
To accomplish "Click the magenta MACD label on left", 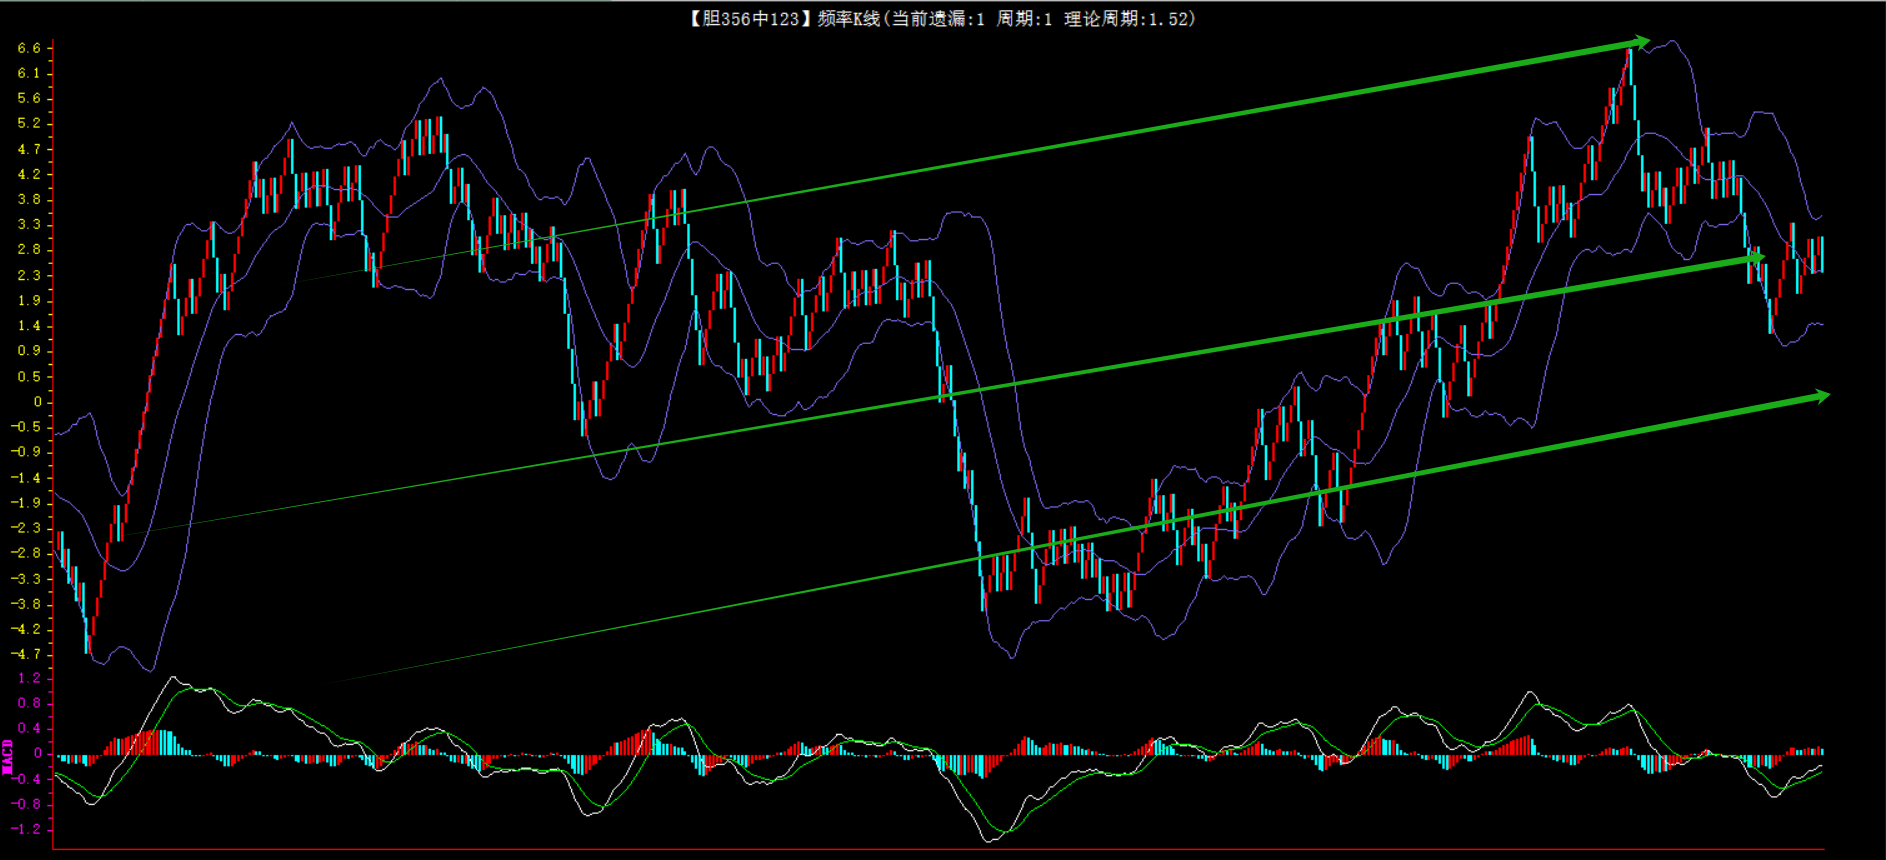I will [8, 756].
